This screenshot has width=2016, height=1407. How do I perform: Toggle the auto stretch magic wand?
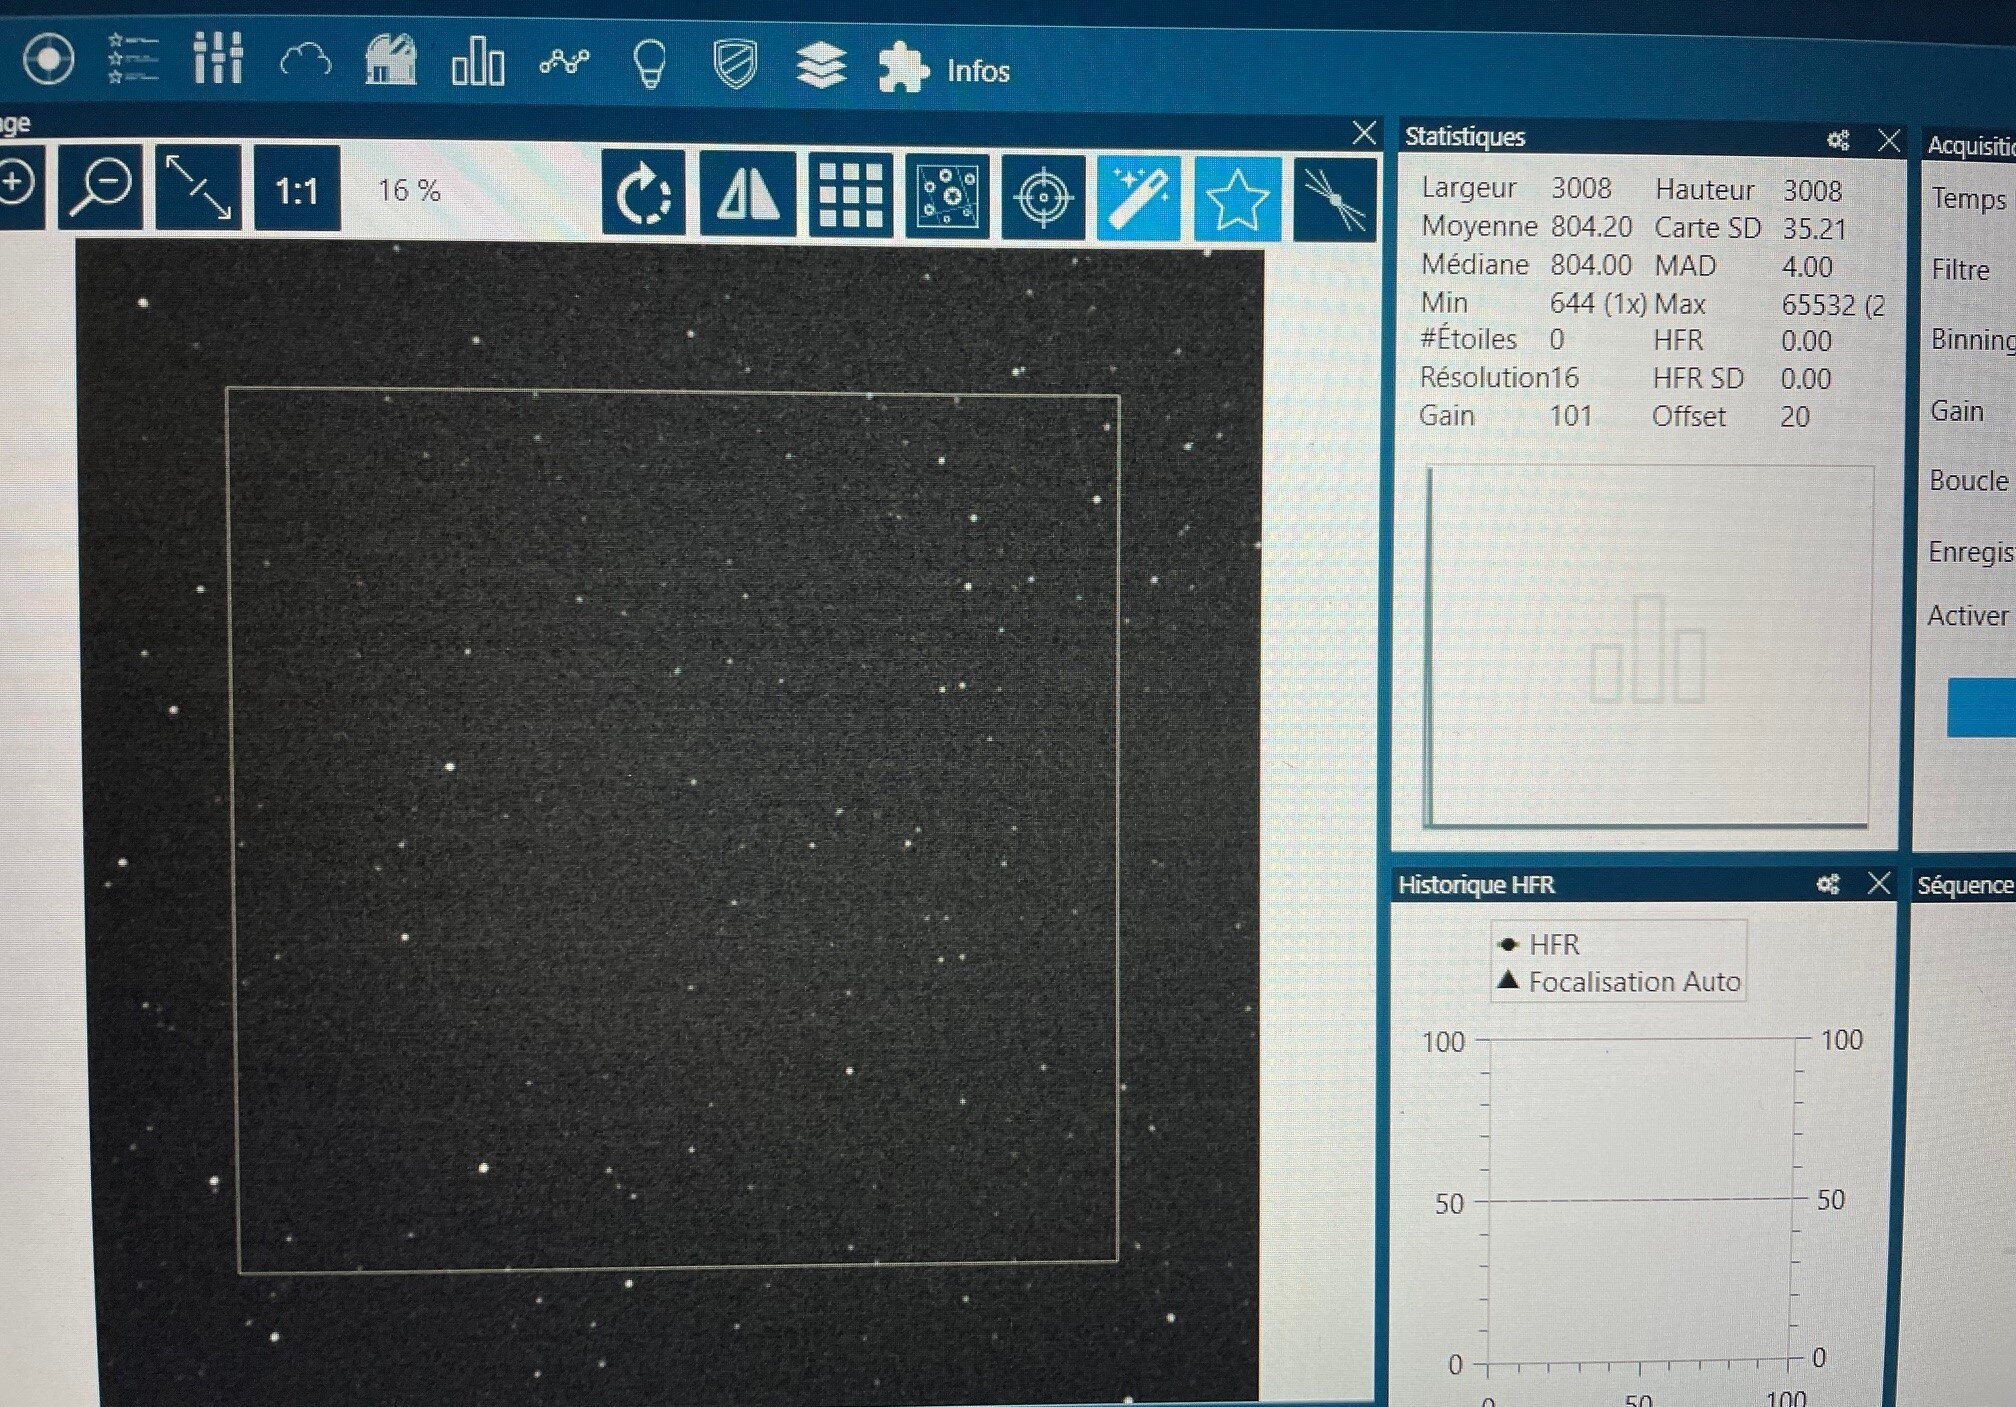[x=1138, y=198]
